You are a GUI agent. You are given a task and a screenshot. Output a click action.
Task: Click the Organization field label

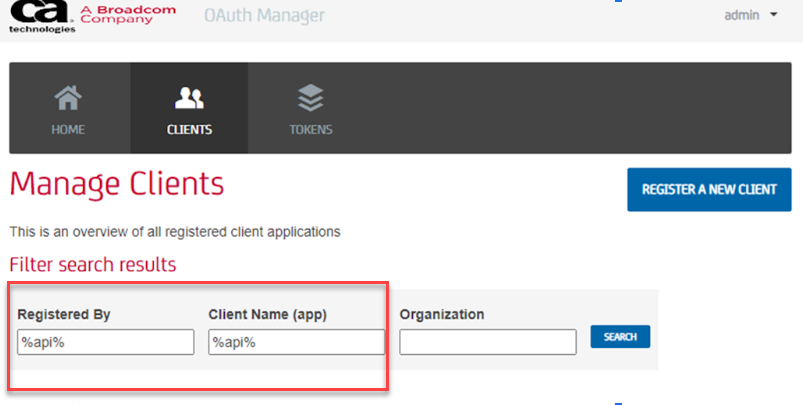point(442,314)
